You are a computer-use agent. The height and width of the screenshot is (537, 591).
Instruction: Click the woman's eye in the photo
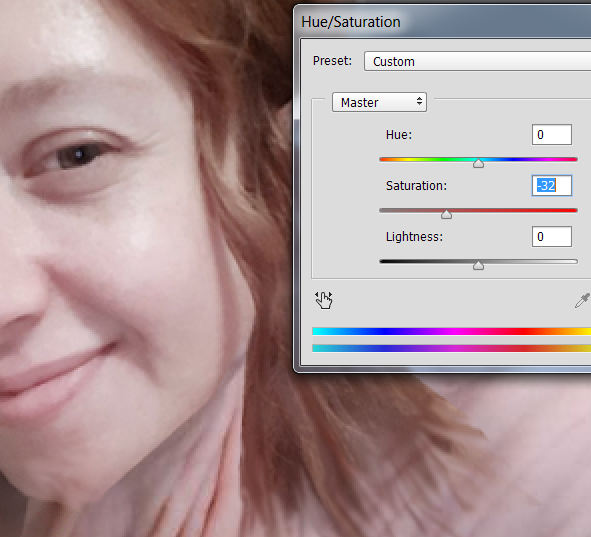tap(77, 155)
